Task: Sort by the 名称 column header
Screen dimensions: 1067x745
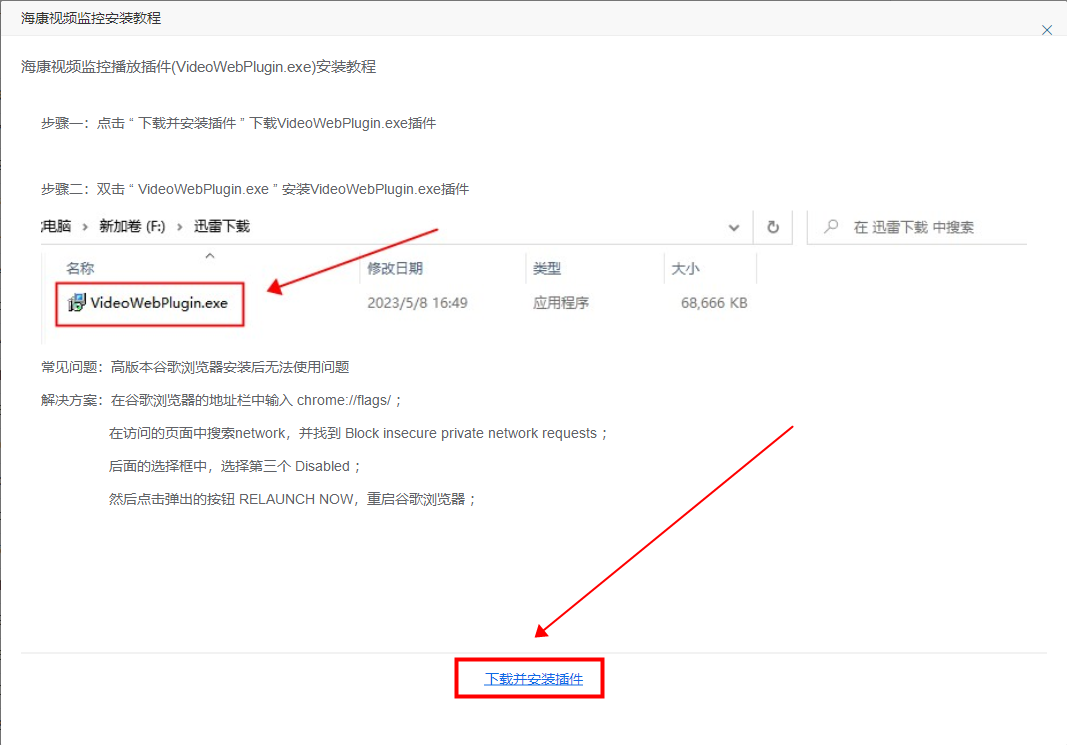Action: click(80, 268)
